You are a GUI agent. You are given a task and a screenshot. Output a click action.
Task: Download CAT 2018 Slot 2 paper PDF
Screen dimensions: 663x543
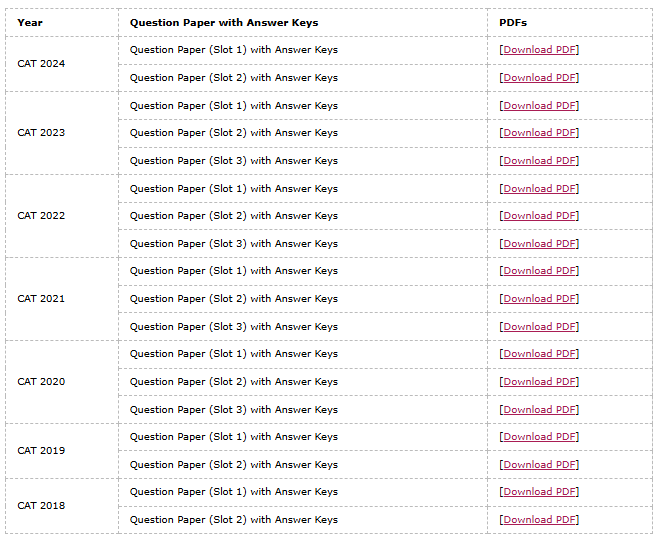coord(539,519)
